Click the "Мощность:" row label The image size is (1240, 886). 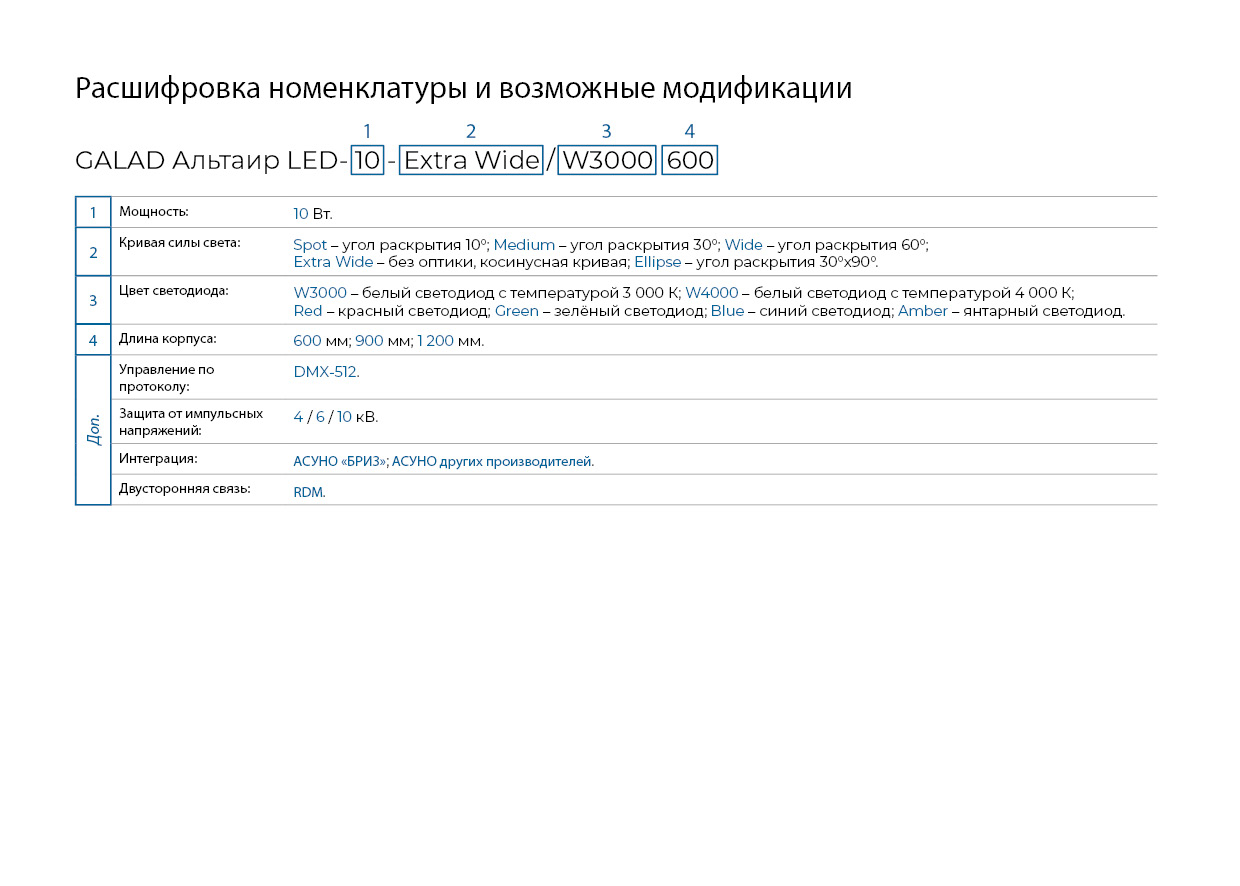click(x=154, y=212)
